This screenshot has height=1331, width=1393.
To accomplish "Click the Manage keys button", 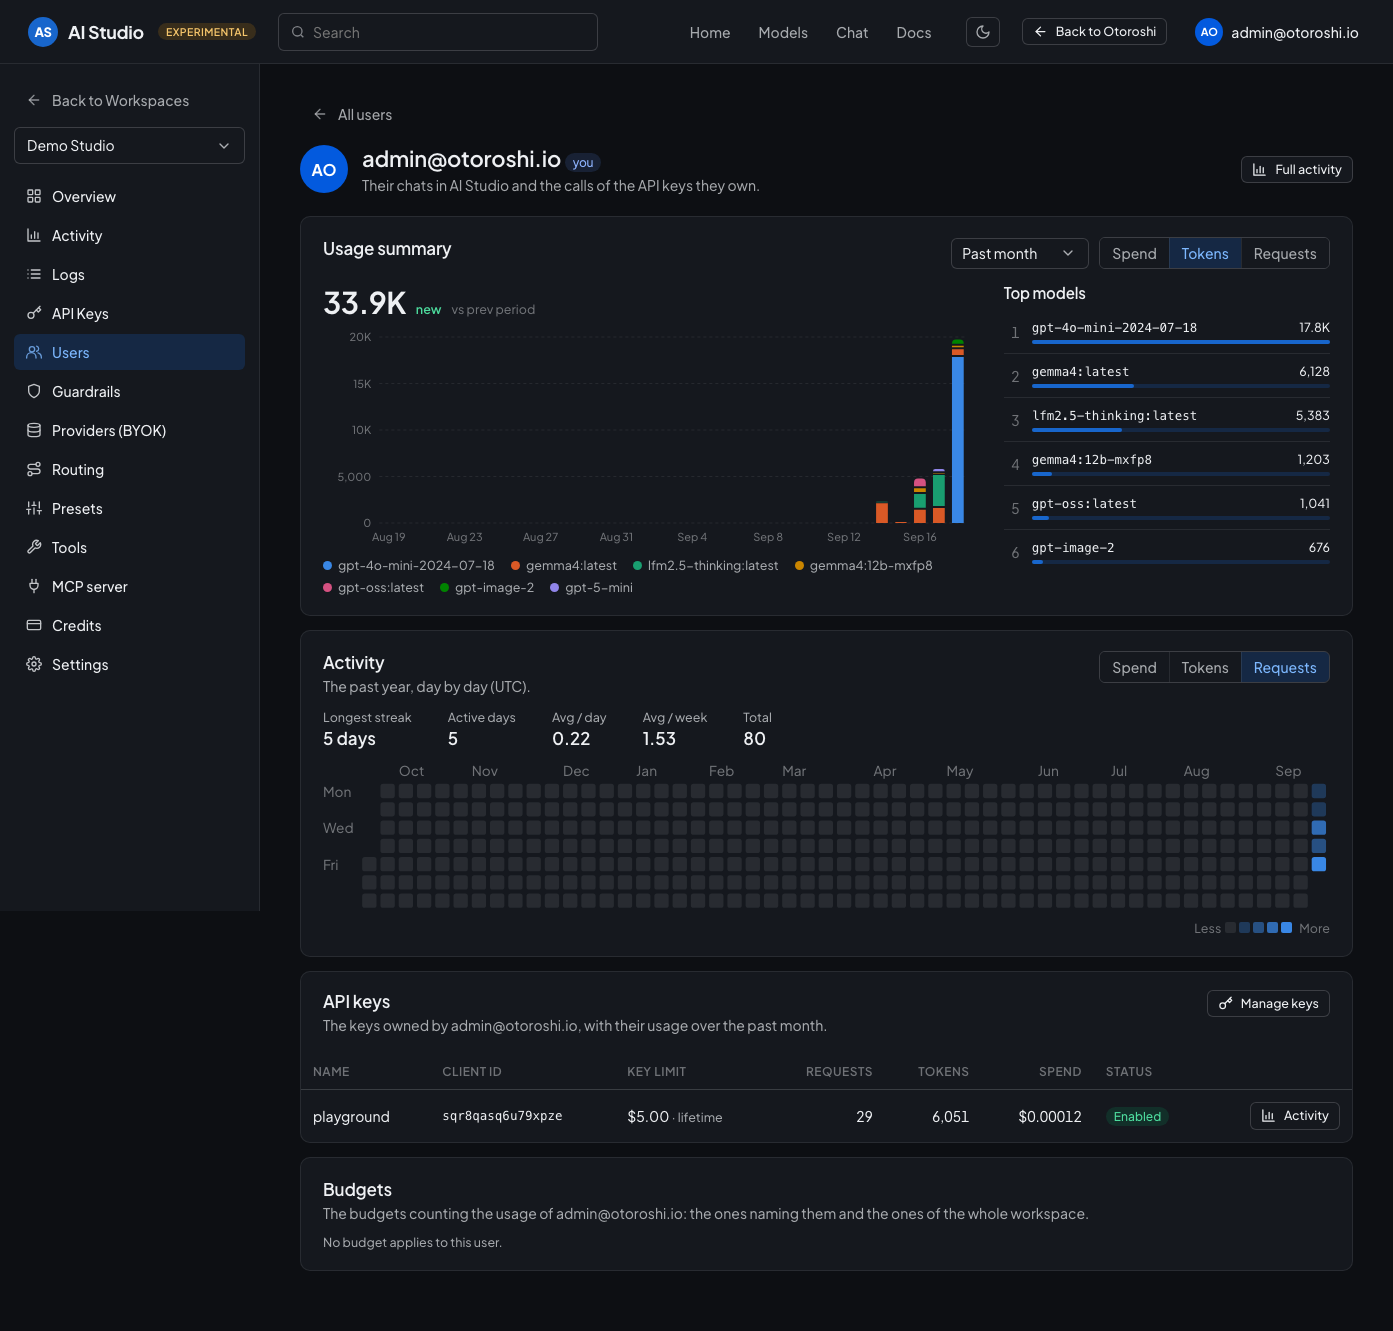I will click(1268, 1004).
